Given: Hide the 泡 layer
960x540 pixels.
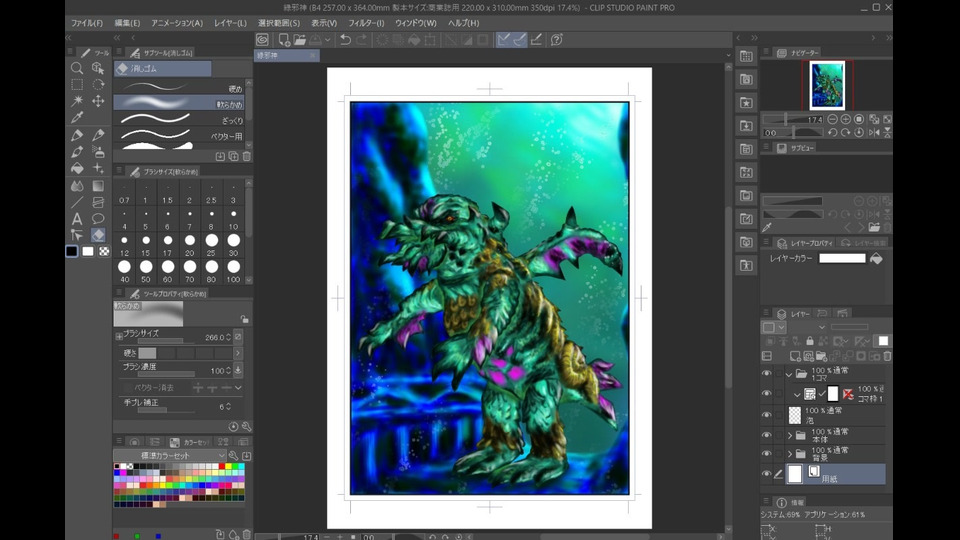Looking at the screenshot, I should pyautogui.click(x=767, y=414).
